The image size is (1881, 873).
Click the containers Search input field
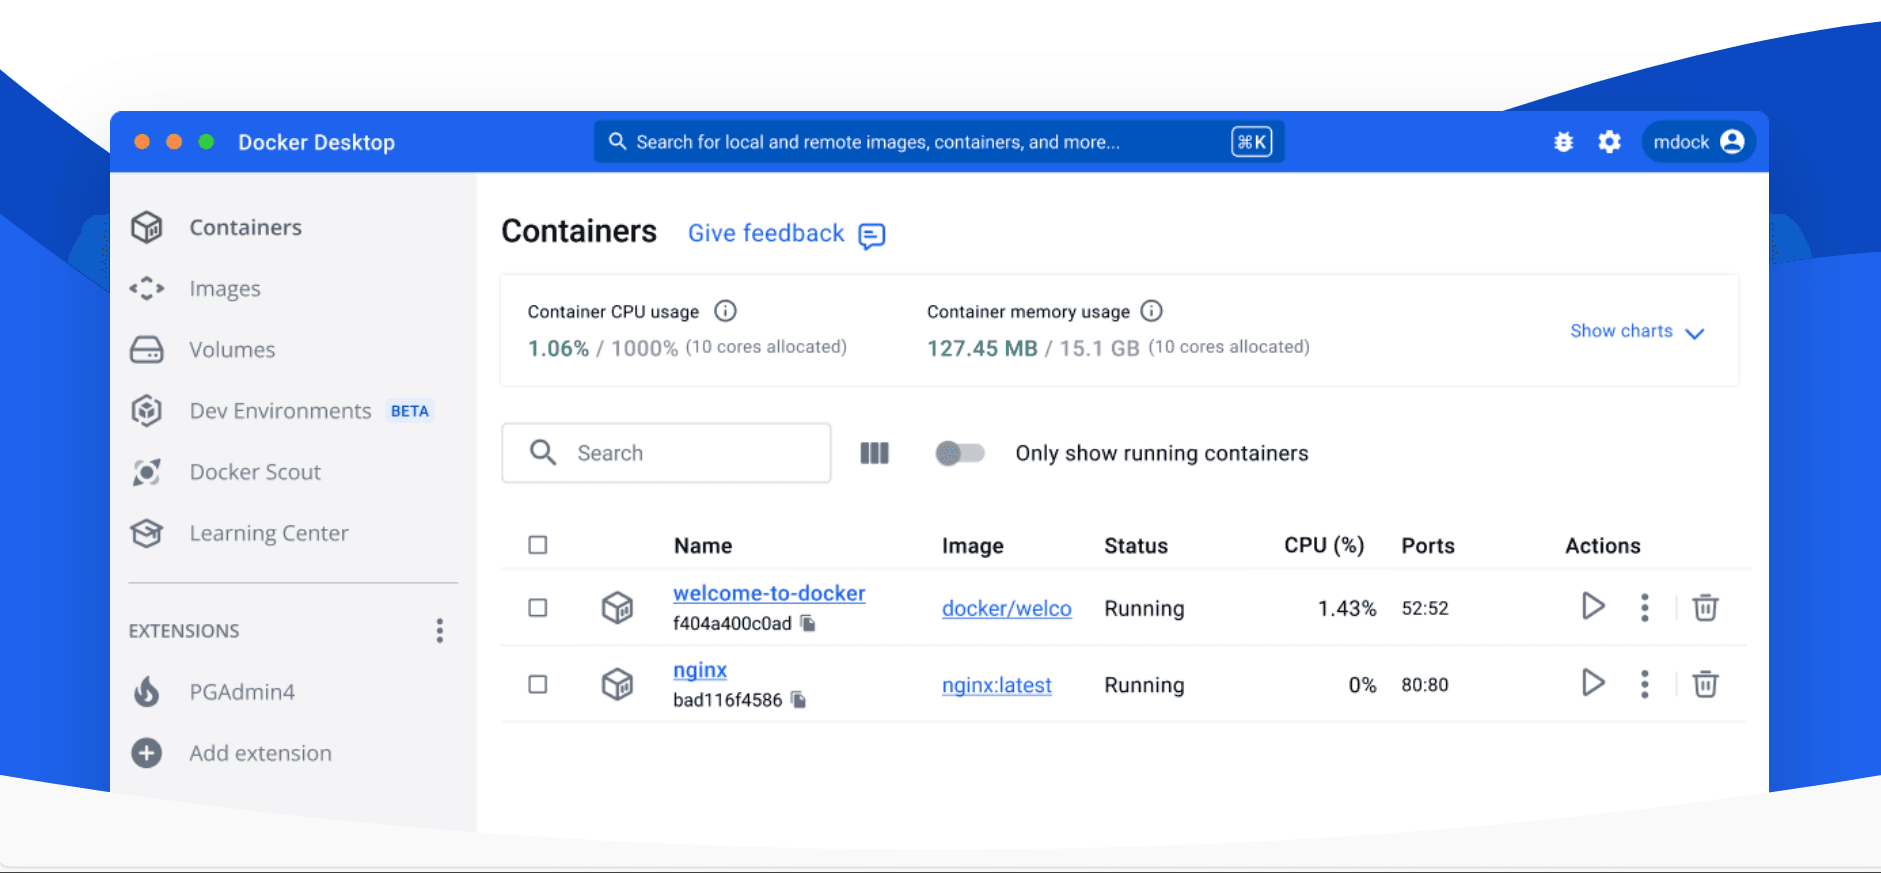[666, 453]
